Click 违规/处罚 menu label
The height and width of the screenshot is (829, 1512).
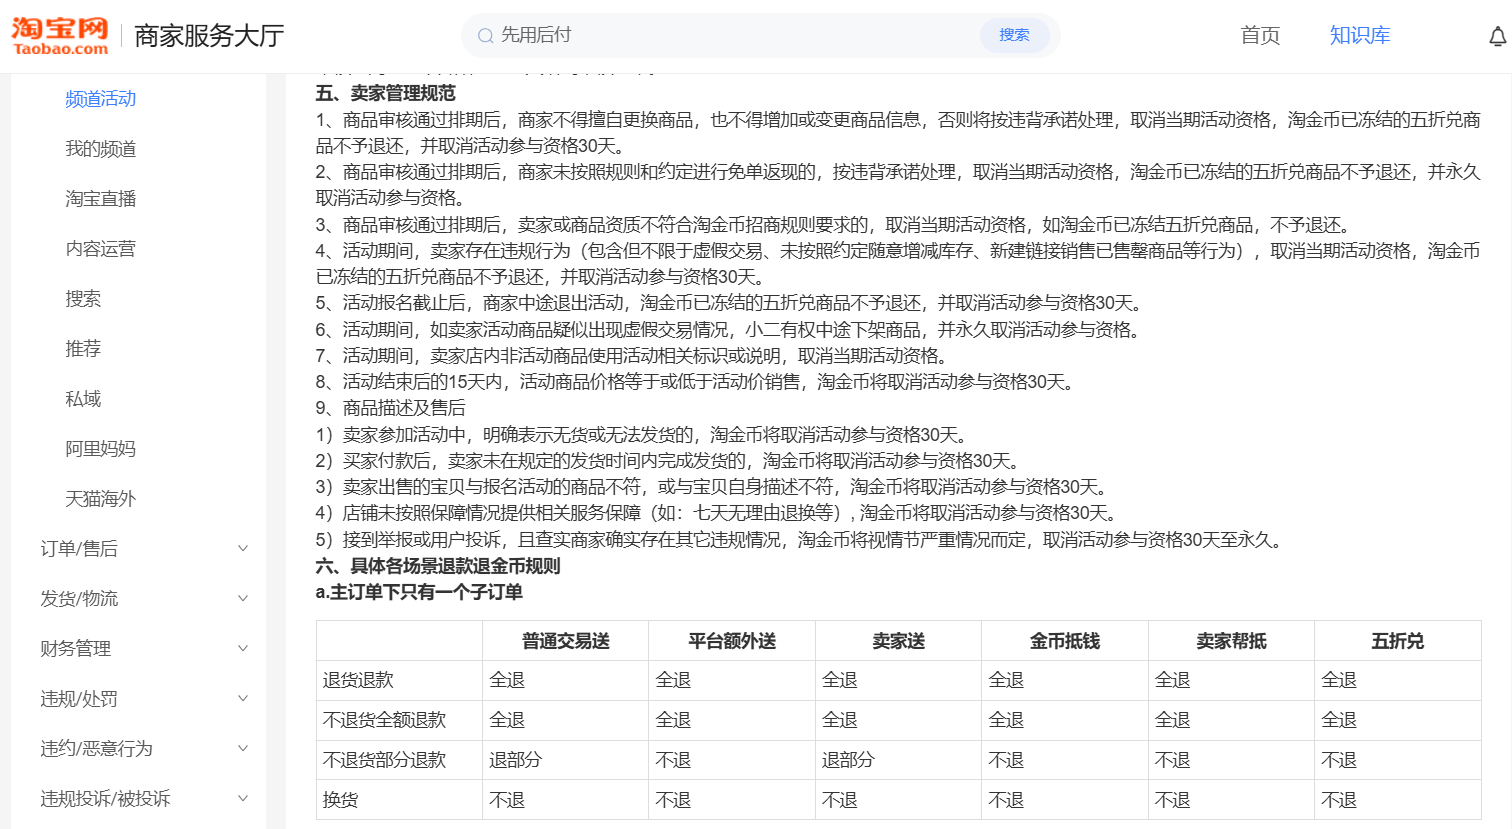pyautogui.click(x=79, y=699)
